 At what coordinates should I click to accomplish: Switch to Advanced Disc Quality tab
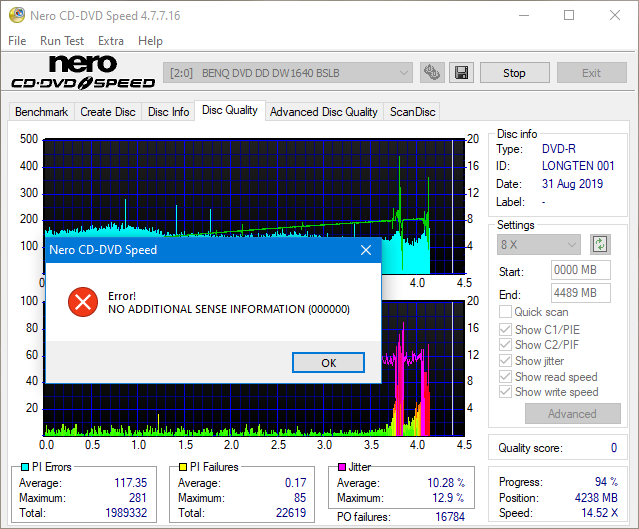point(324,112)
